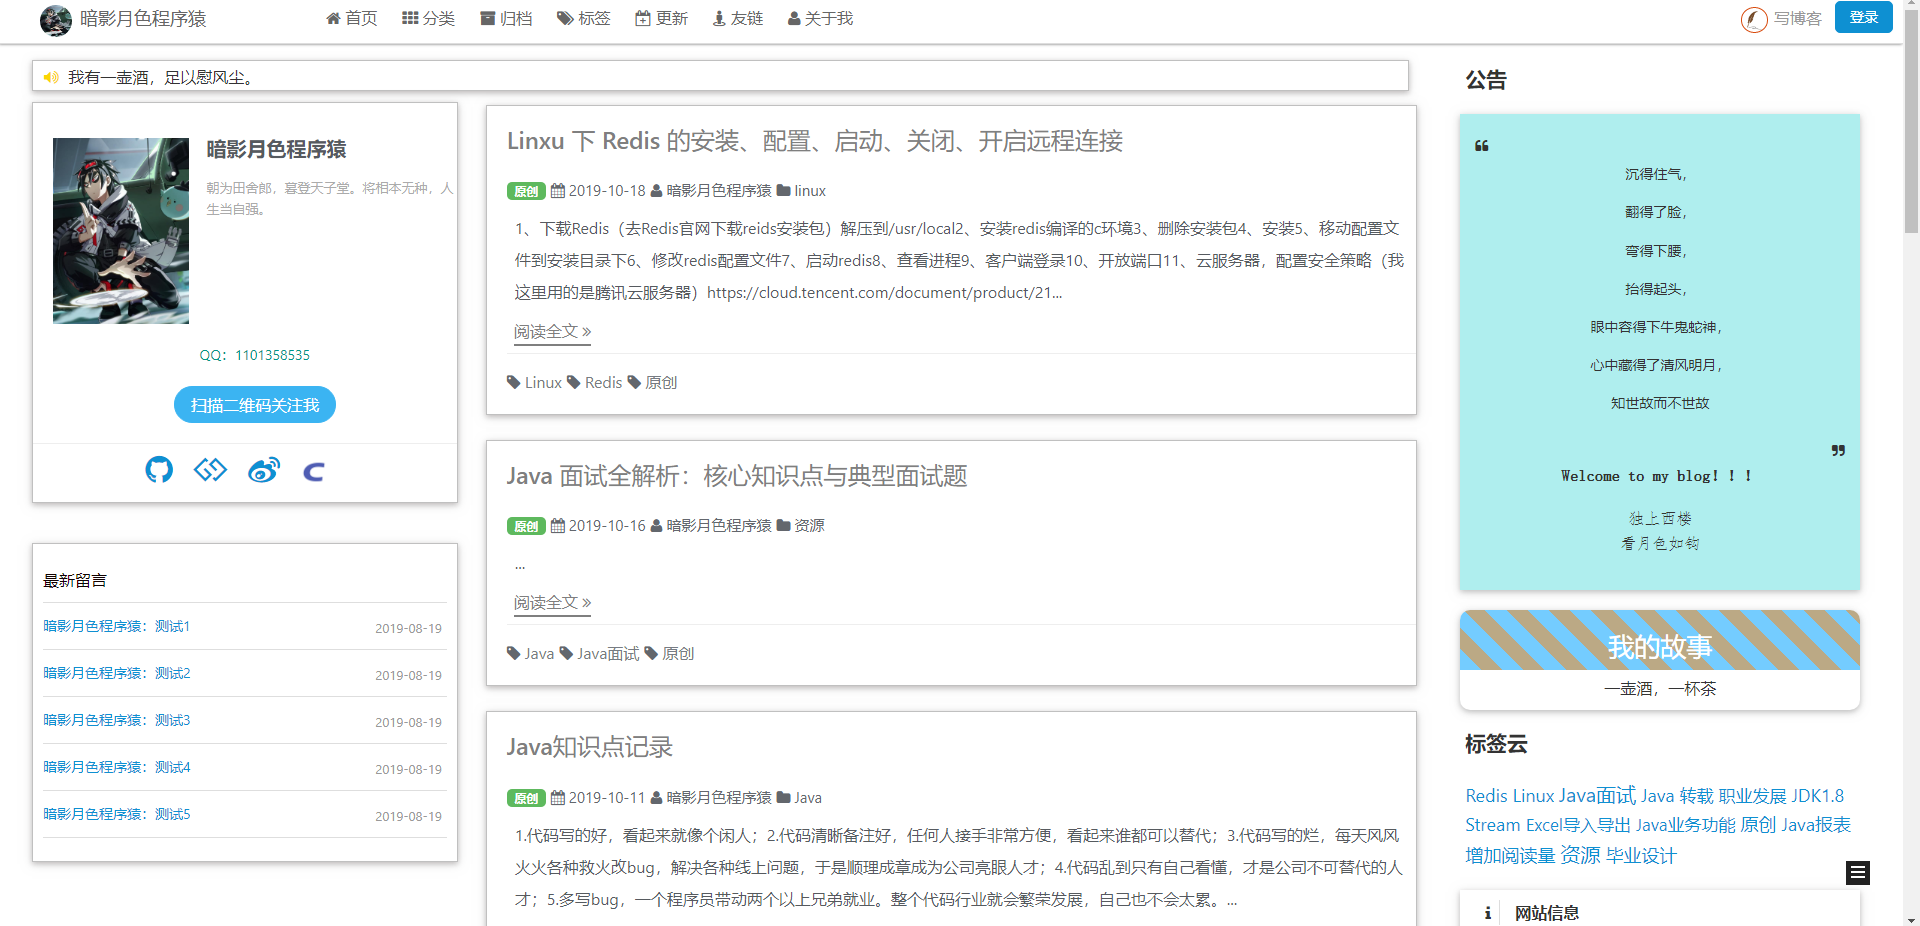This screenshot has height=926, width=1920.
Task: Select the Java面试 tag in the tag cloud
Action: pos(1596,795)
